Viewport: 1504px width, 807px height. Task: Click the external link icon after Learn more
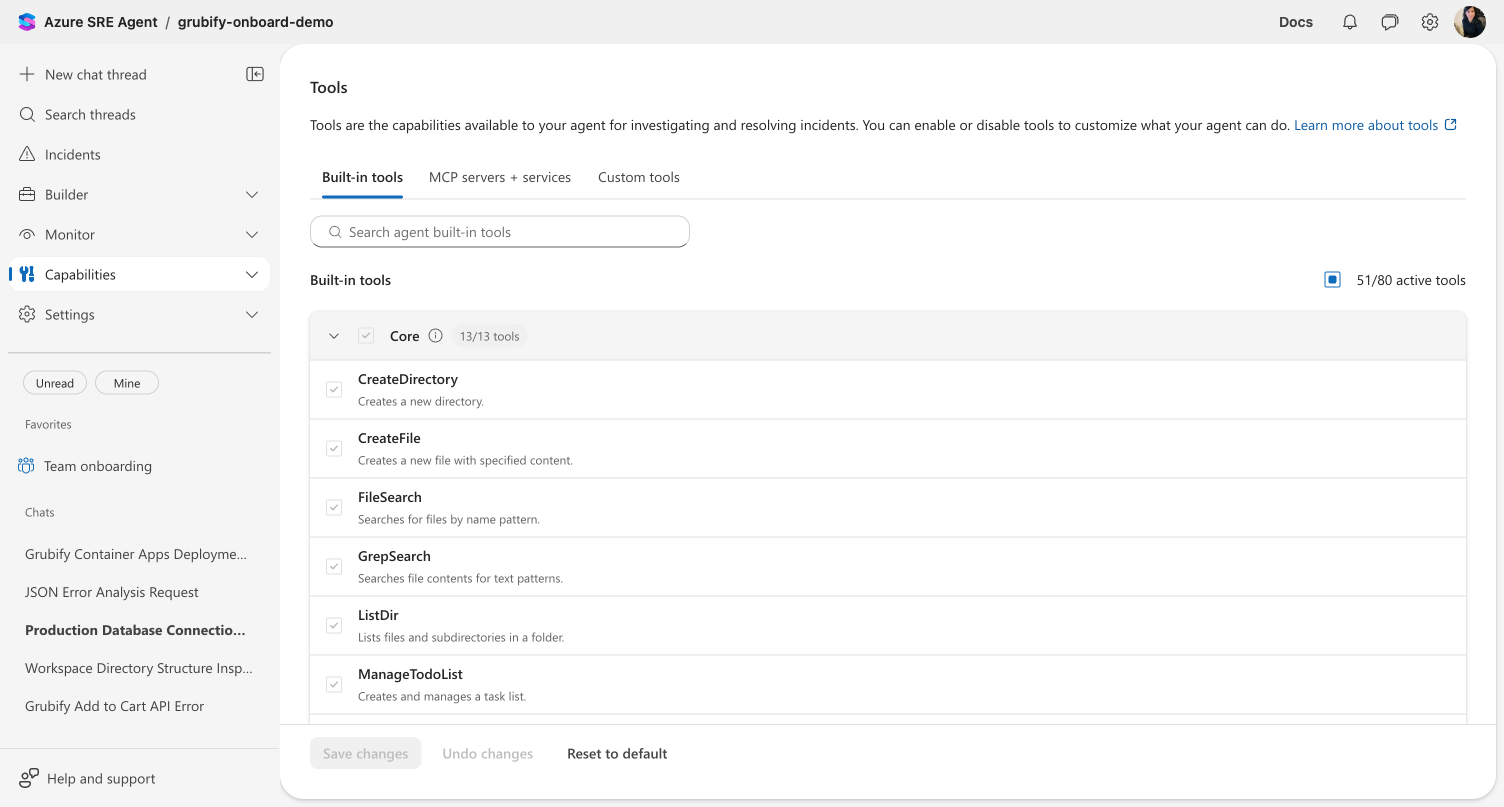[1451, 125]
